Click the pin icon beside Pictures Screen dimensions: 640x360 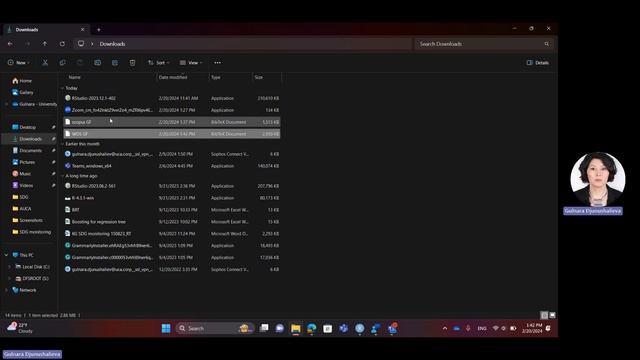pyautogui.click(x=53, y=162)
